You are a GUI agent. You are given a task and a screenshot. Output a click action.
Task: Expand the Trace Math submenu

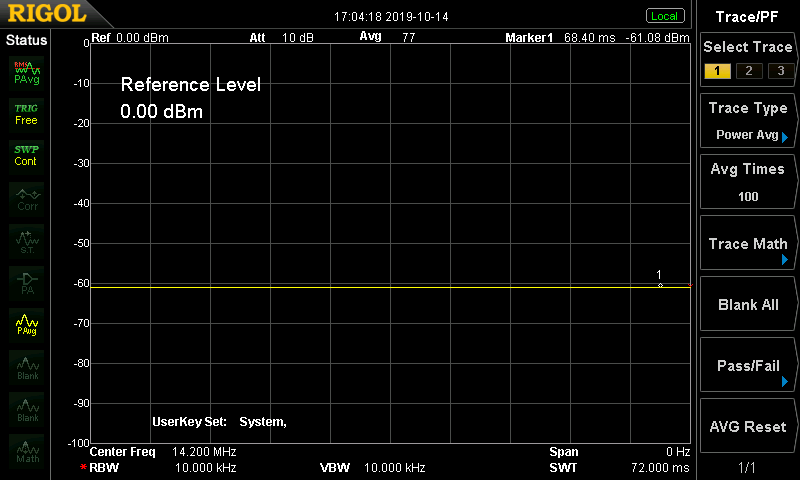click(748, 244)
